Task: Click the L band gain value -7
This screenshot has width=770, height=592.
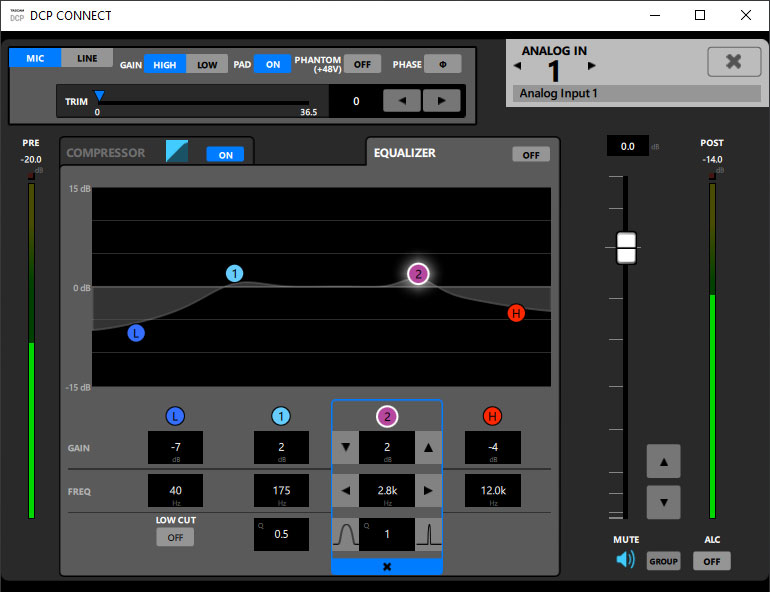Action: 175,447
